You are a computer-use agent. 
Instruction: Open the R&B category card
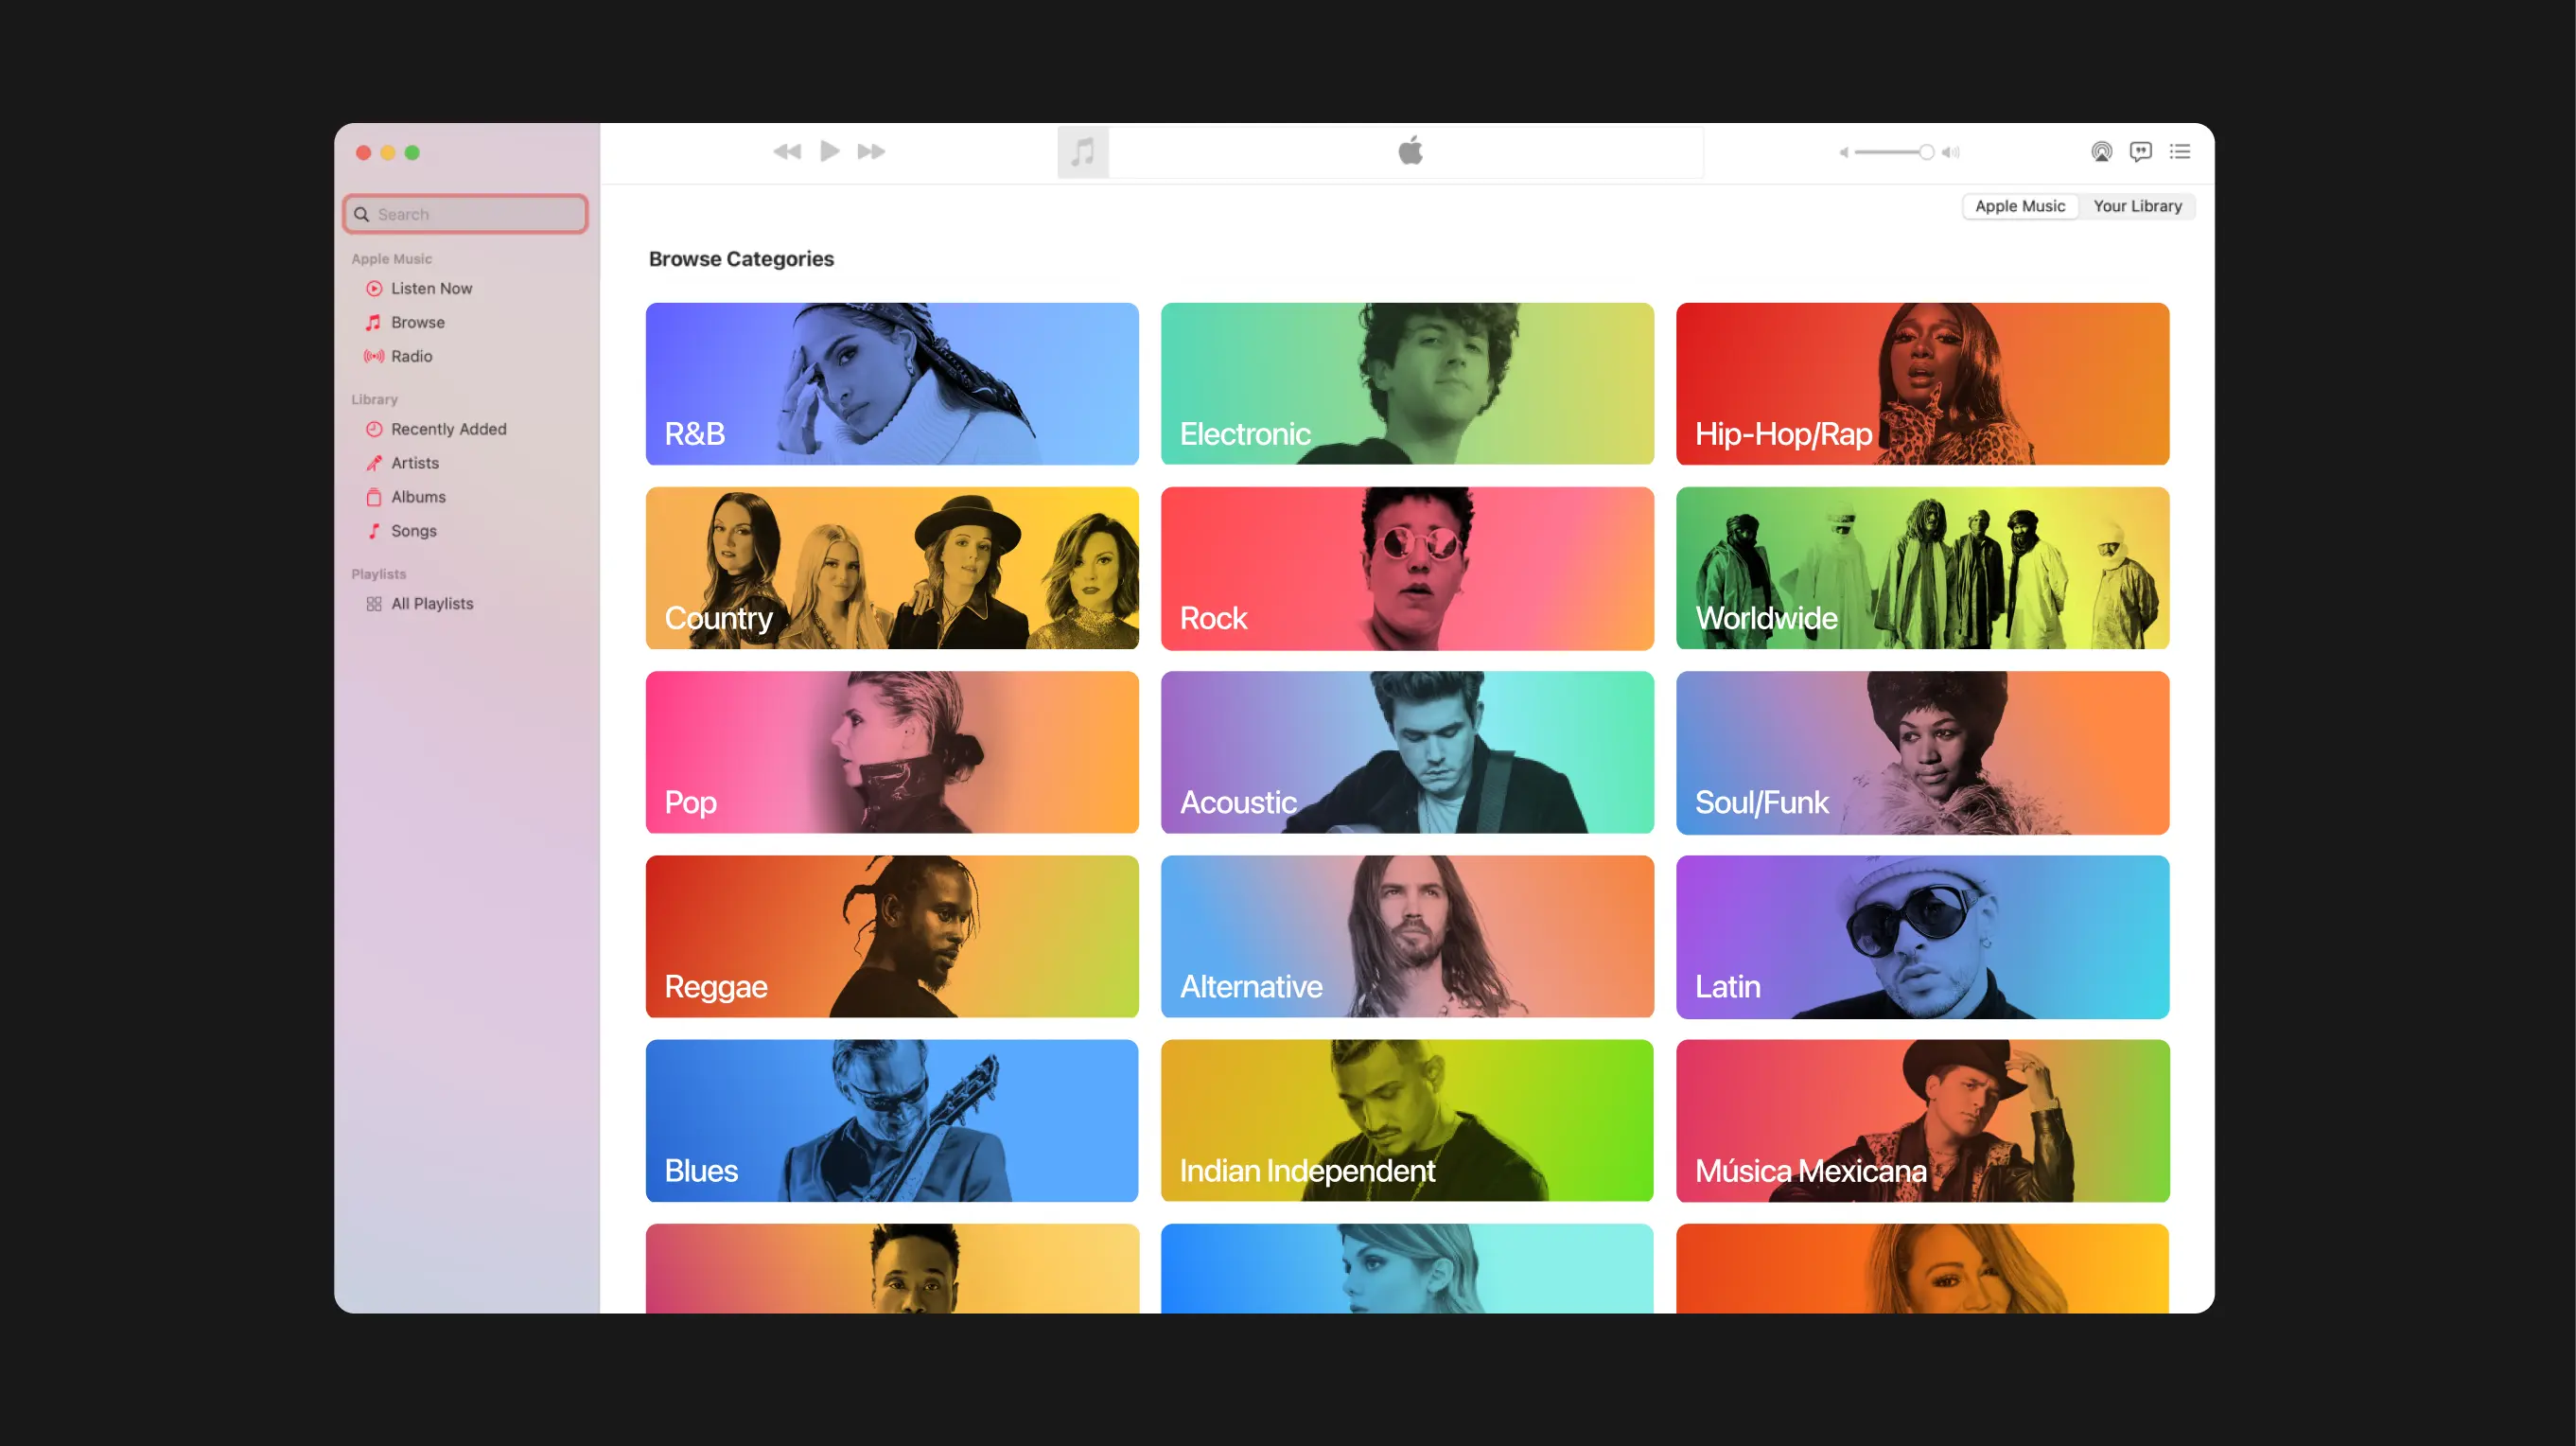892,384
